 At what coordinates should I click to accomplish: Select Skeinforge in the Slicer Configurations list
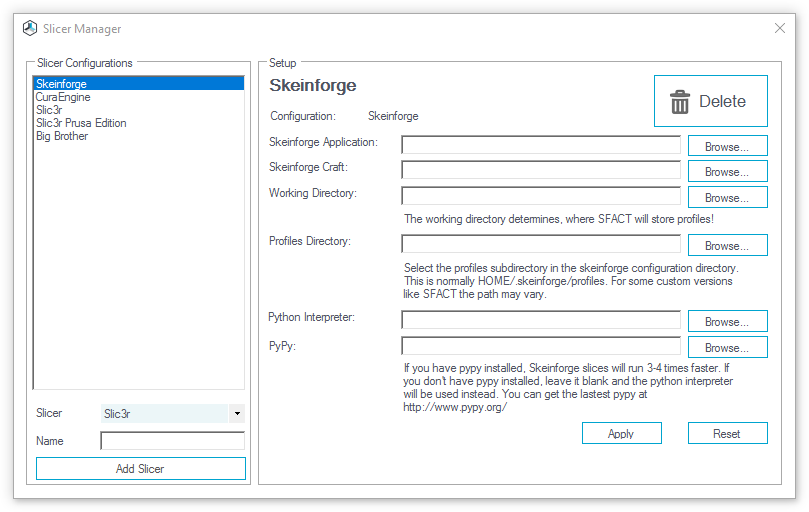point(138,84)
